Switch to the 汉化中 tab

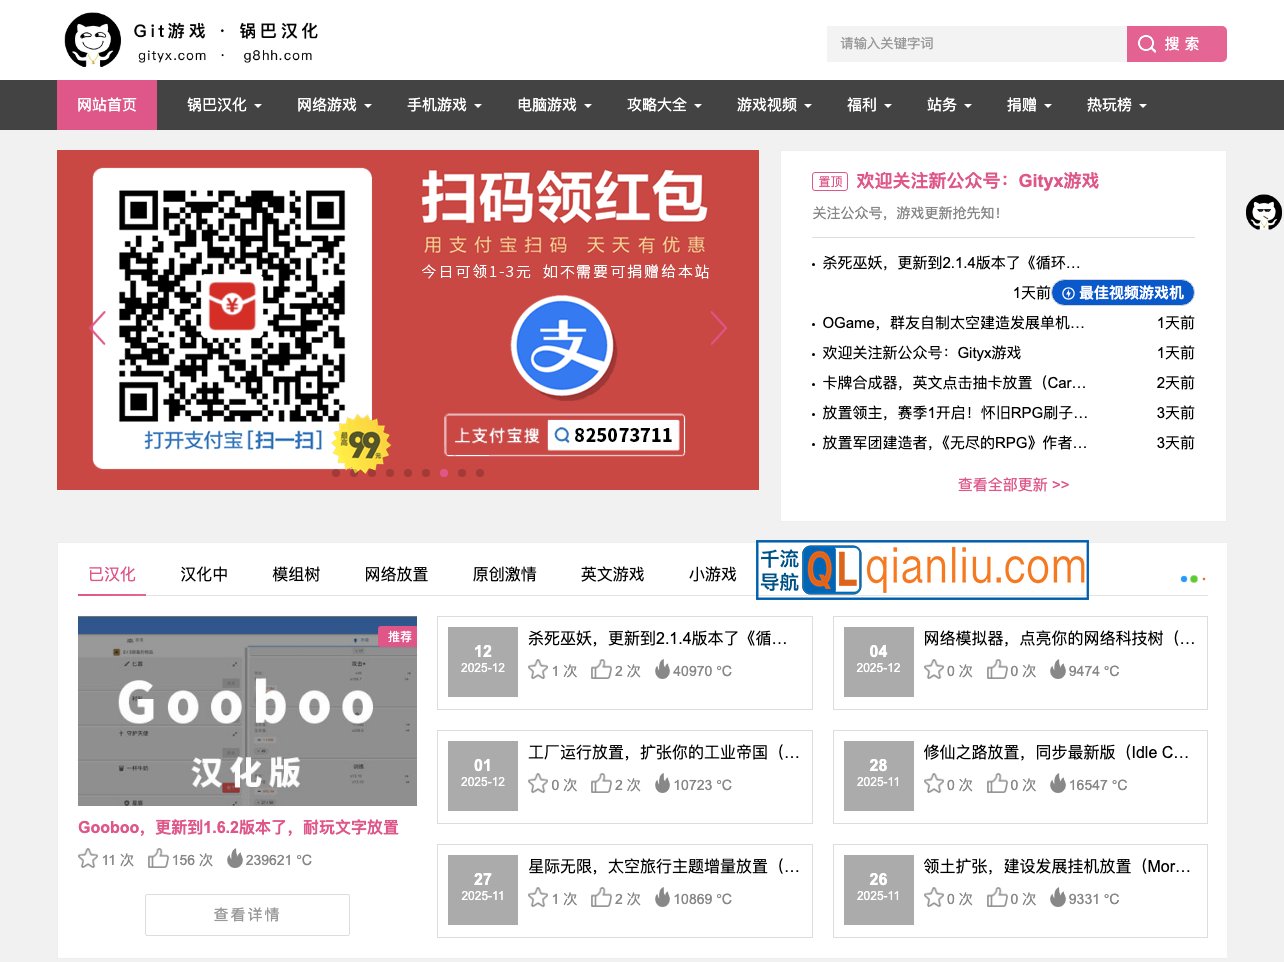(x=203, y=574)
